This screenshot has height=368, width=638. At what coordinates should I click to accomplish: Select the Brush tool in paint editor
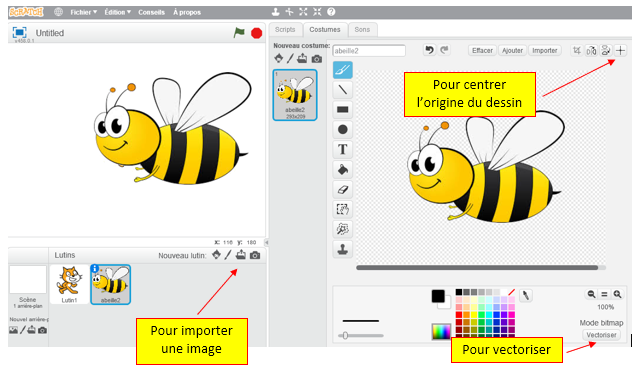(x=343, y=70)
